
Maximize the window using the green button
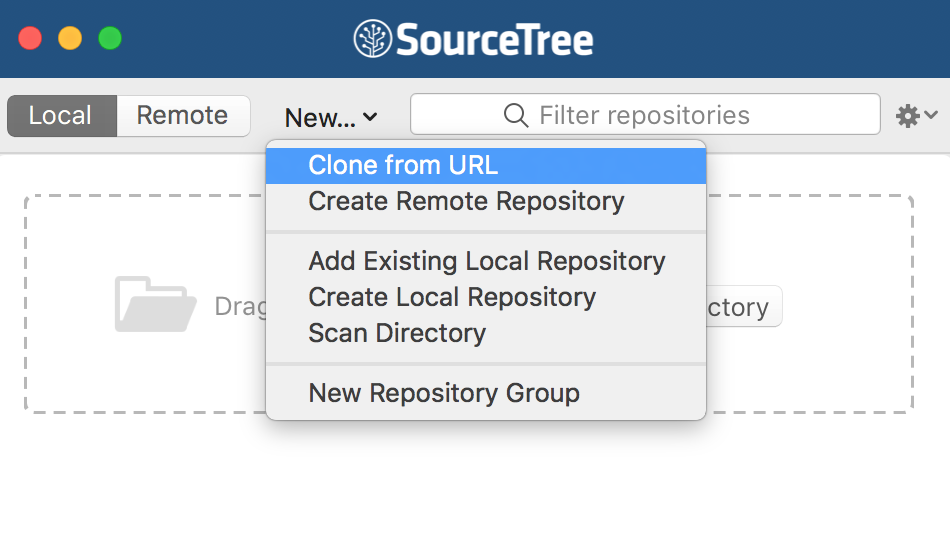point(110,39)
